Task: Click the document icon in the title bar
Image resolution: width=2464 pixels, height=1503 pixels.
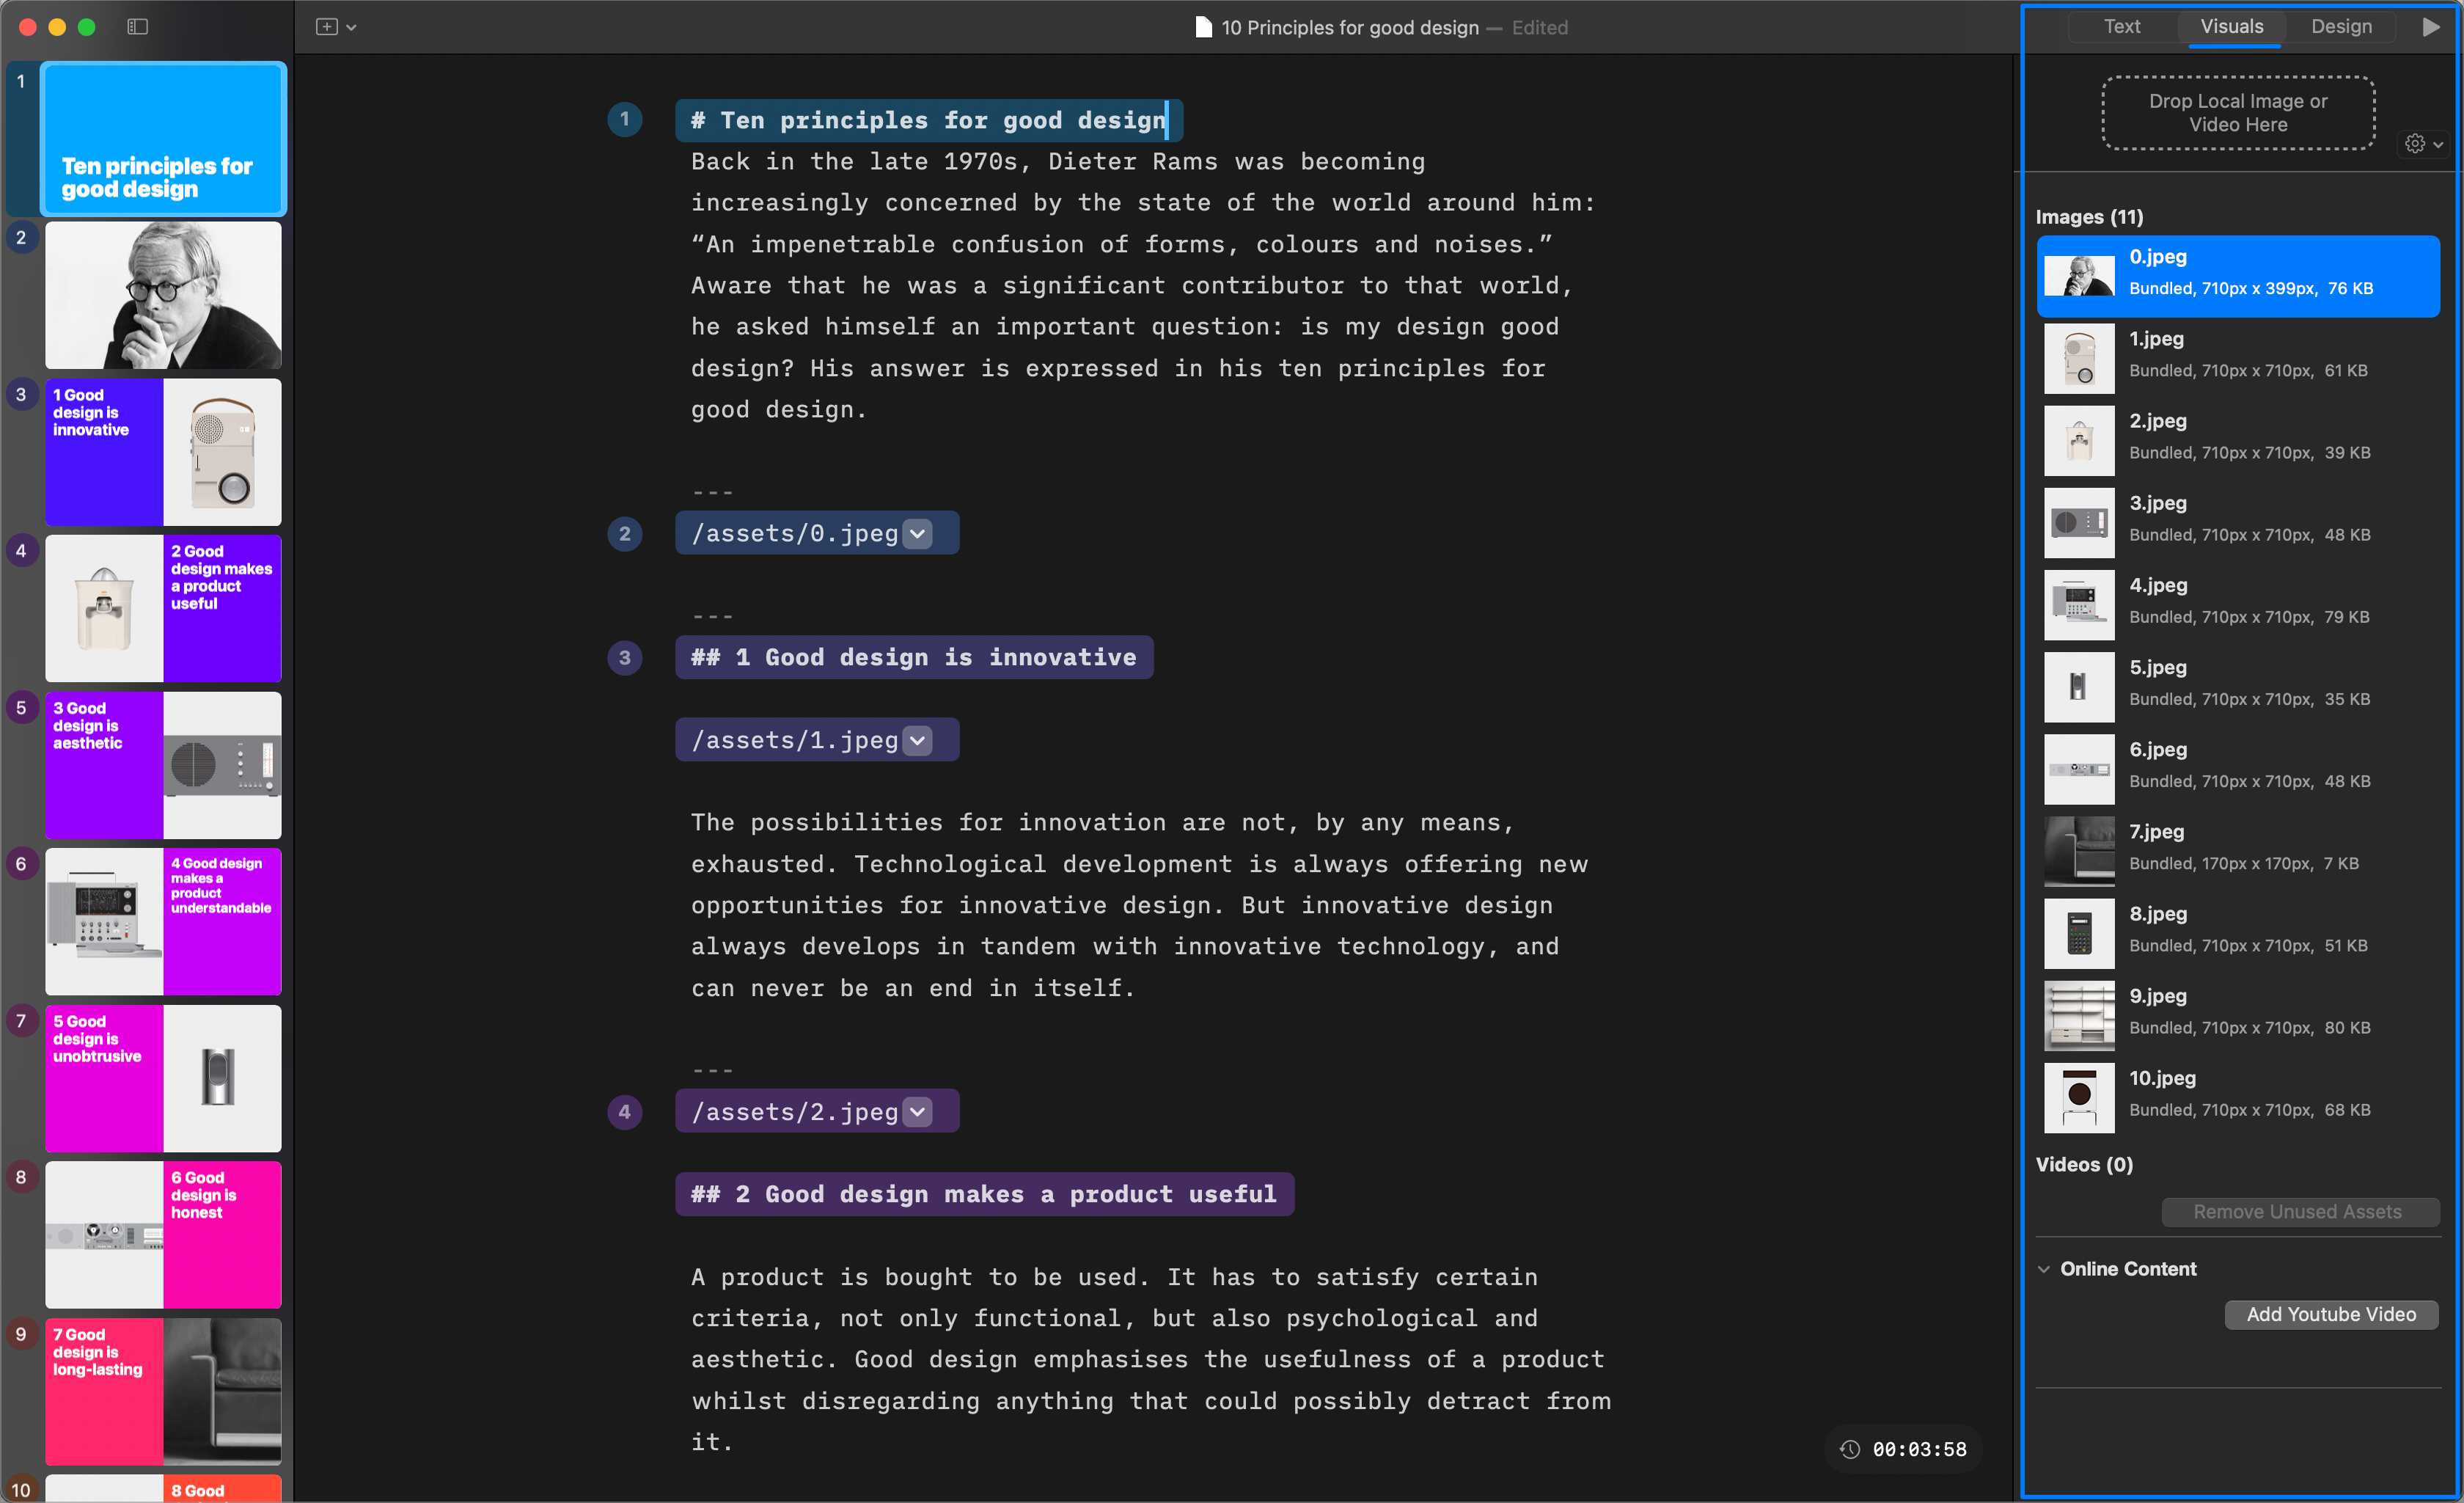Action: (x=1203, y=27)
